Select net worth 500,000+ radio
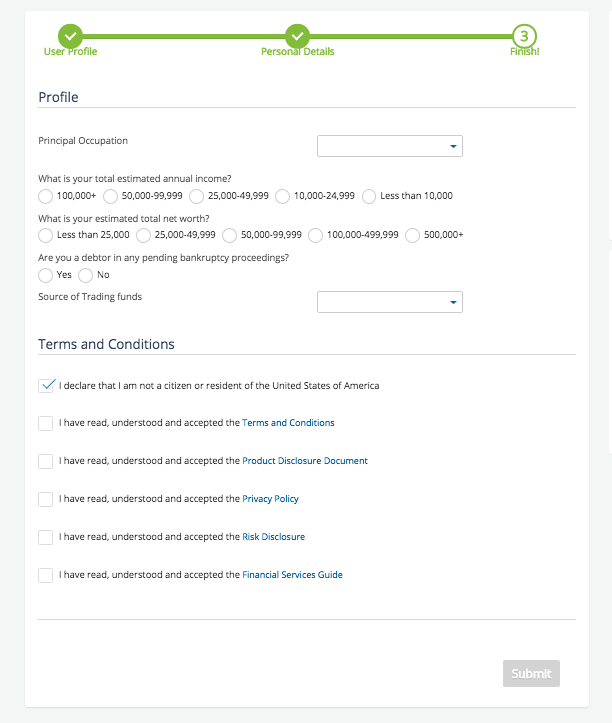This screenshot has width=612, height=723. click(412, 236)
